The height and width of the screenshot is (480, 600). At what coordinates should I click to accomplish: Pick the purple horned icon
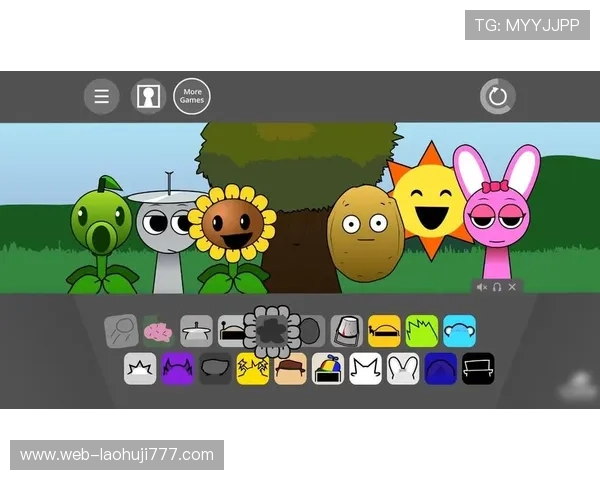tap(178, 369)
